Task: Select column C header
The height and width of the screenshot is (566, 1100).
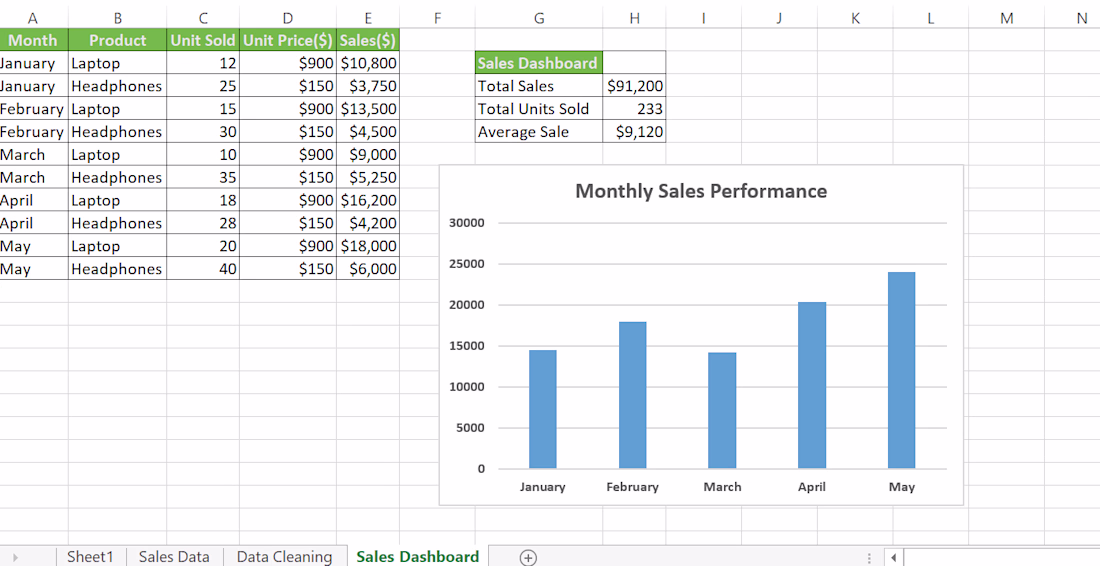Action: coord(203,18)
